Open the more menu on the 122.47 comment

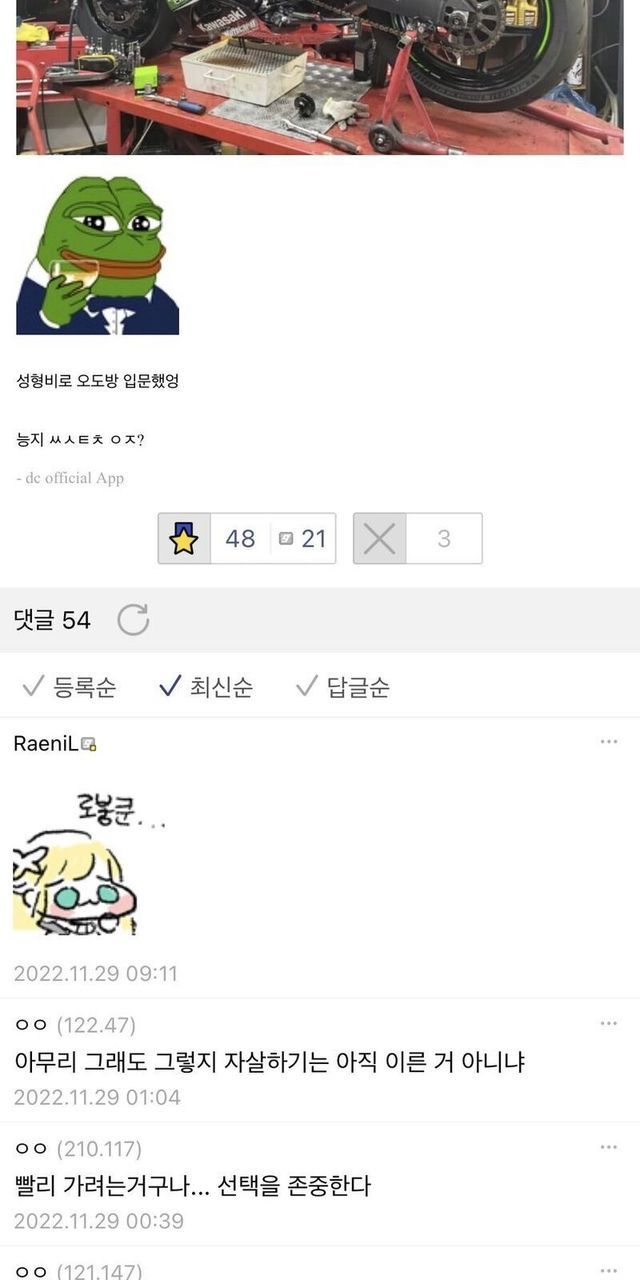(x=609, y=1024)
